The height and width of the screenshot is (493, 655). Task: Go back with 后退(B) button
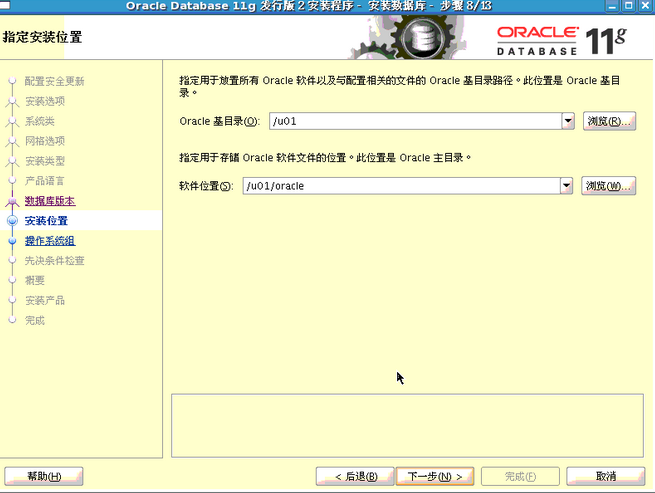point(355,476)
